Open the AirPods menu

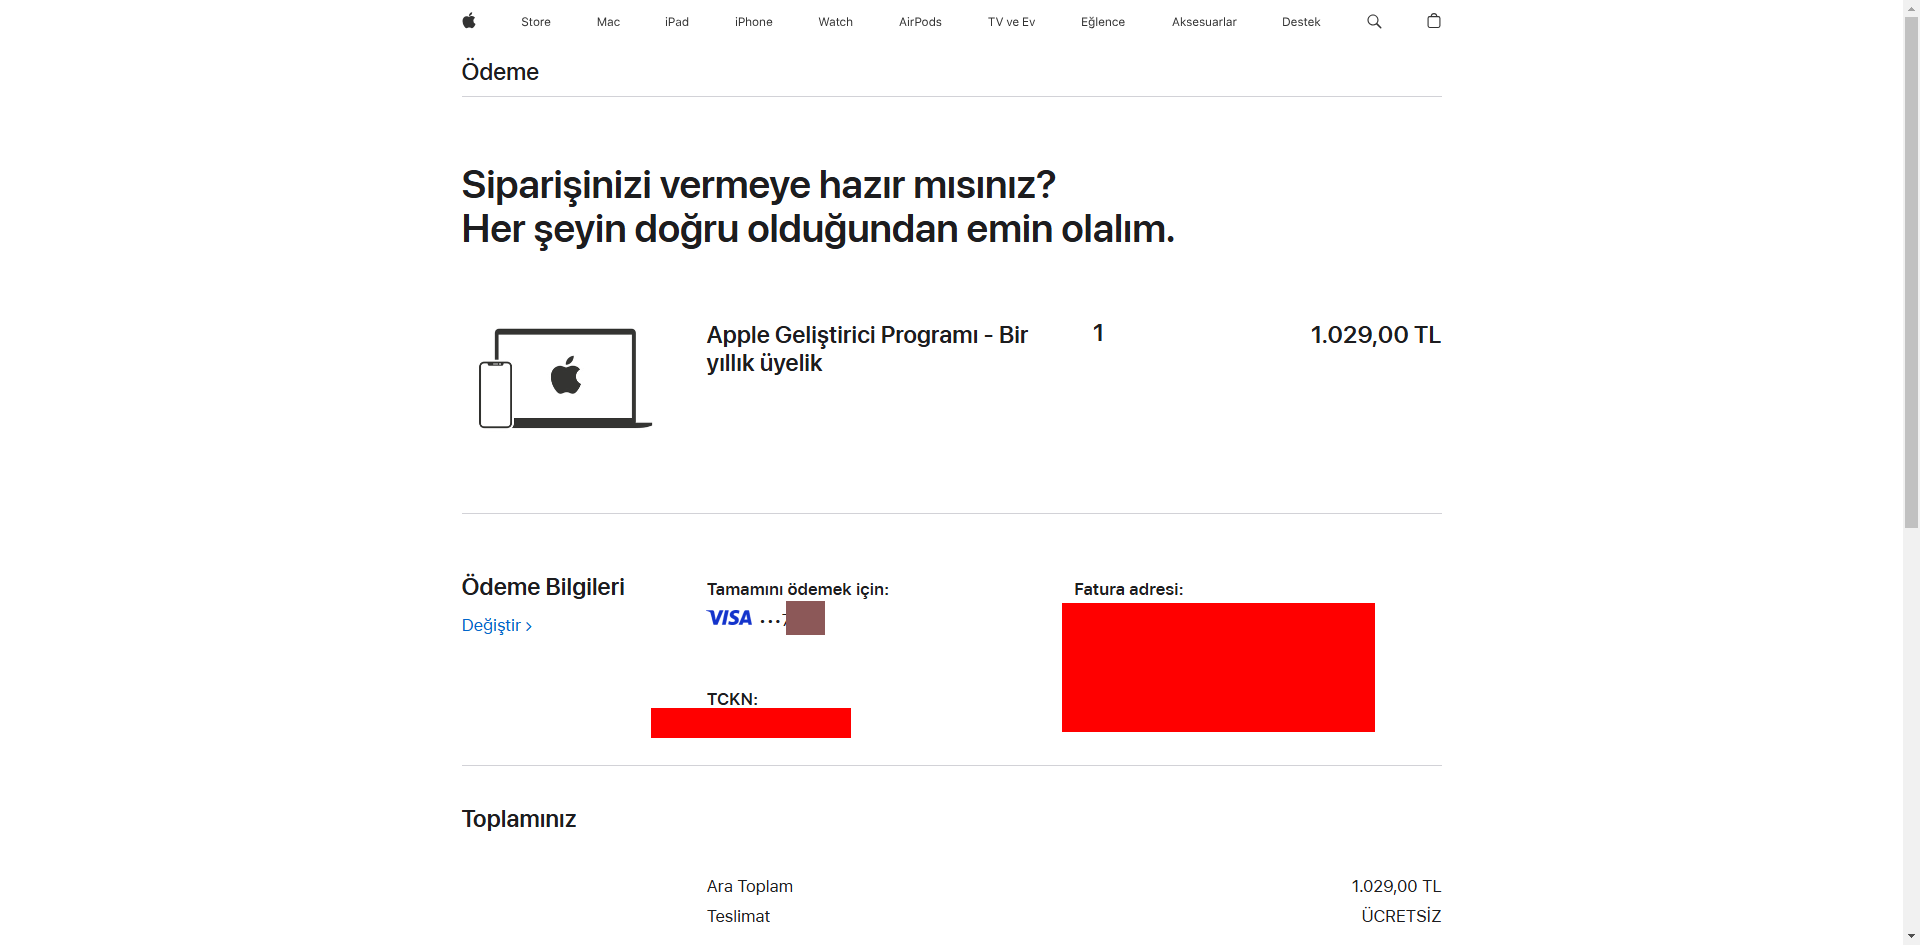coord(920,22)
